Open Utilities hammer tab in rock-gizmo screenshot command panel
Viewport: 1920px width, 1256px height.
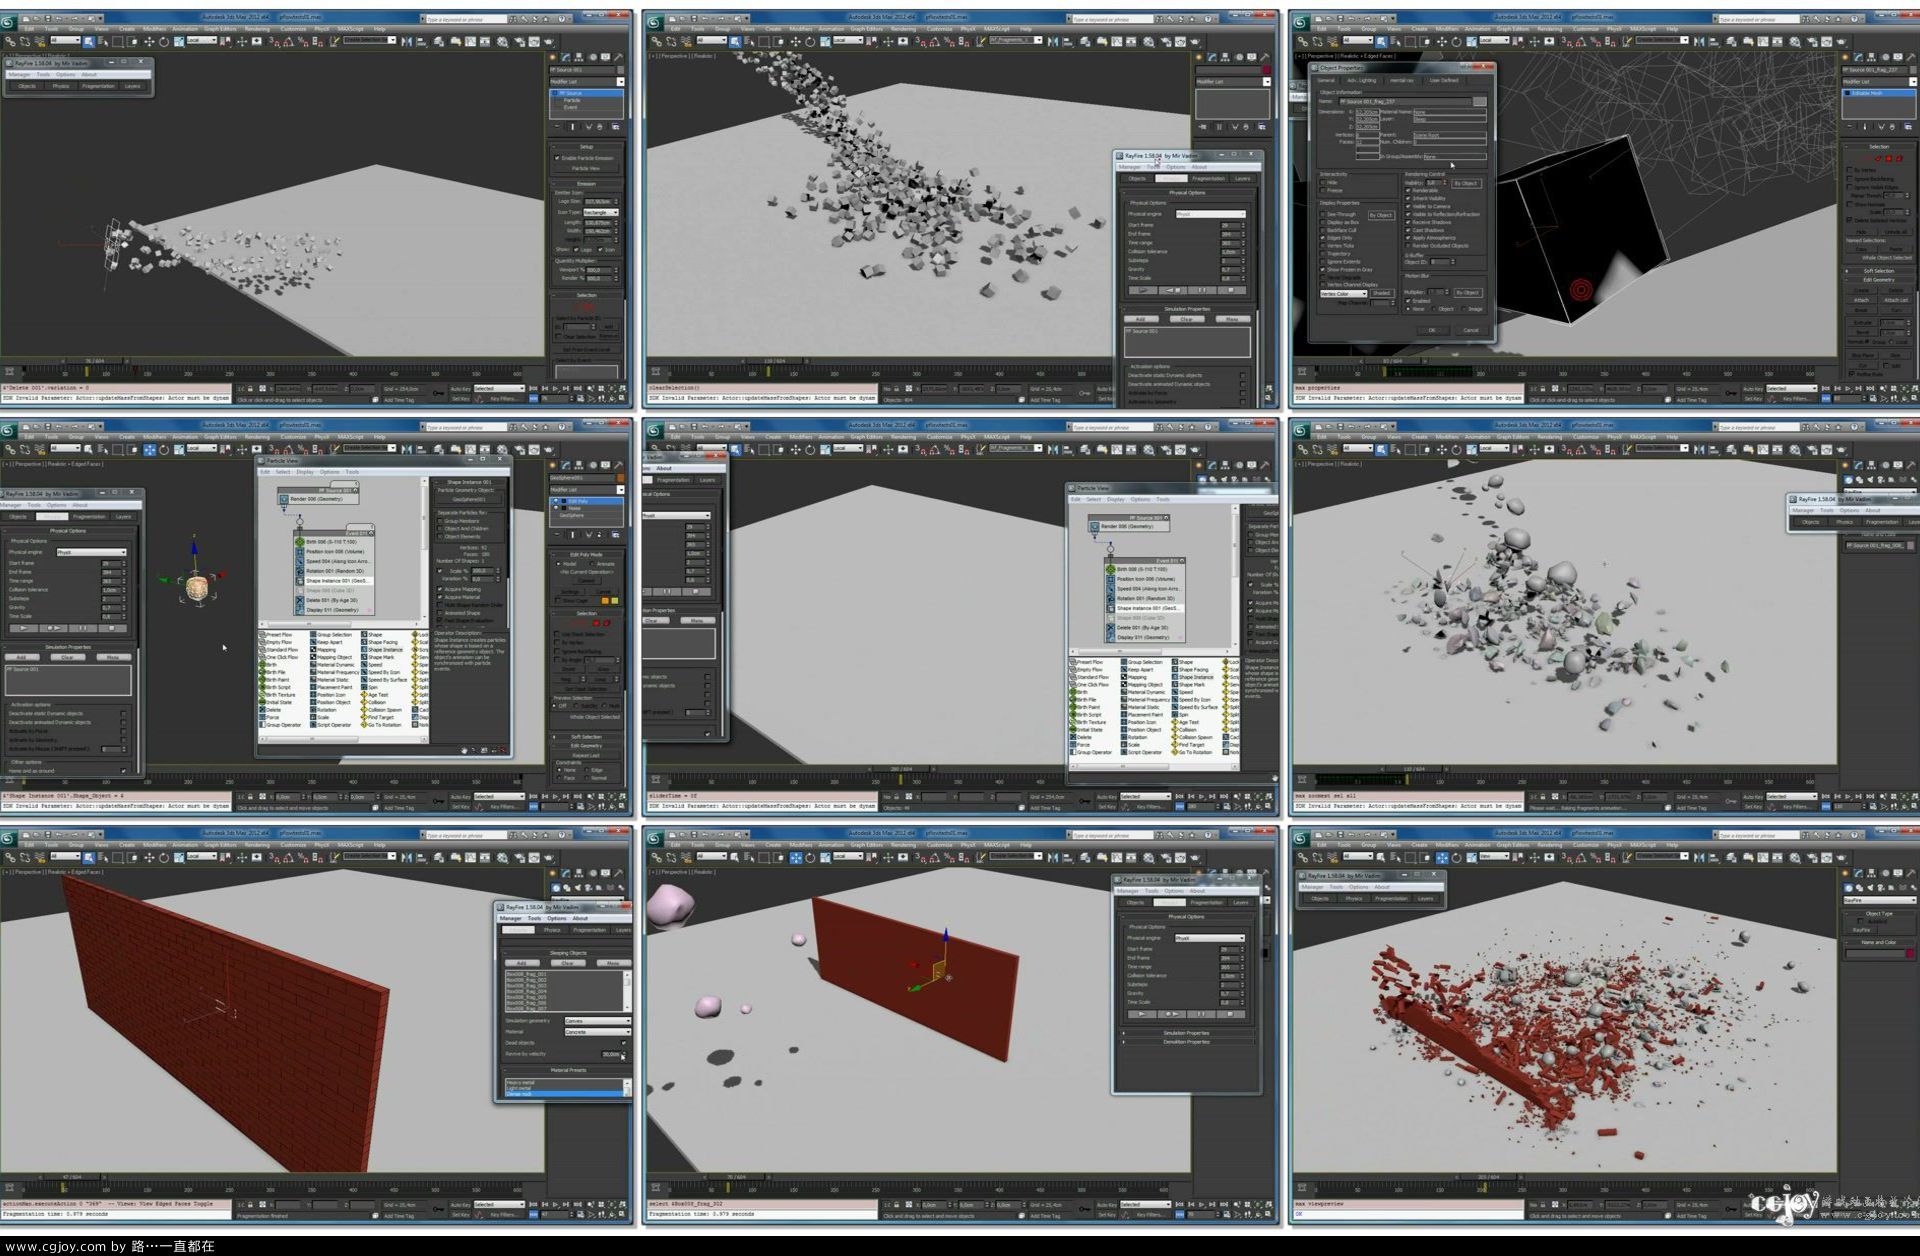tap(619, 465)
